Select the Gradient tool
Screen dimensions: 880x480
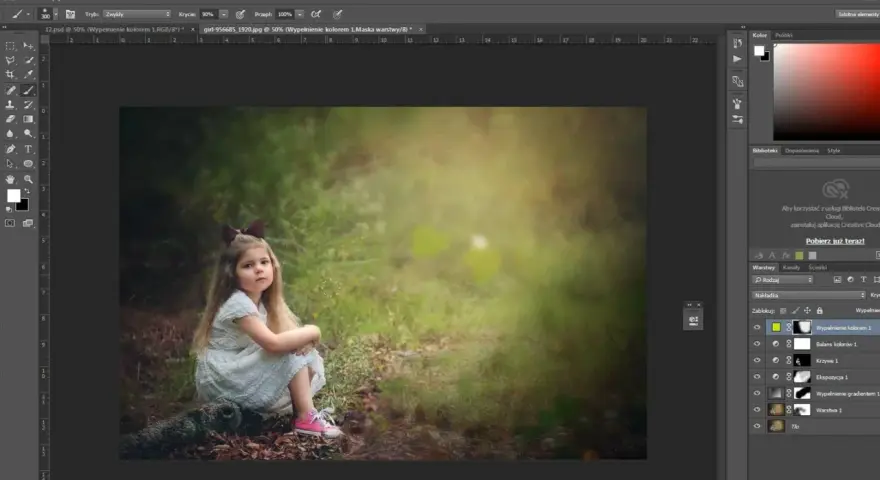point(28,119)
